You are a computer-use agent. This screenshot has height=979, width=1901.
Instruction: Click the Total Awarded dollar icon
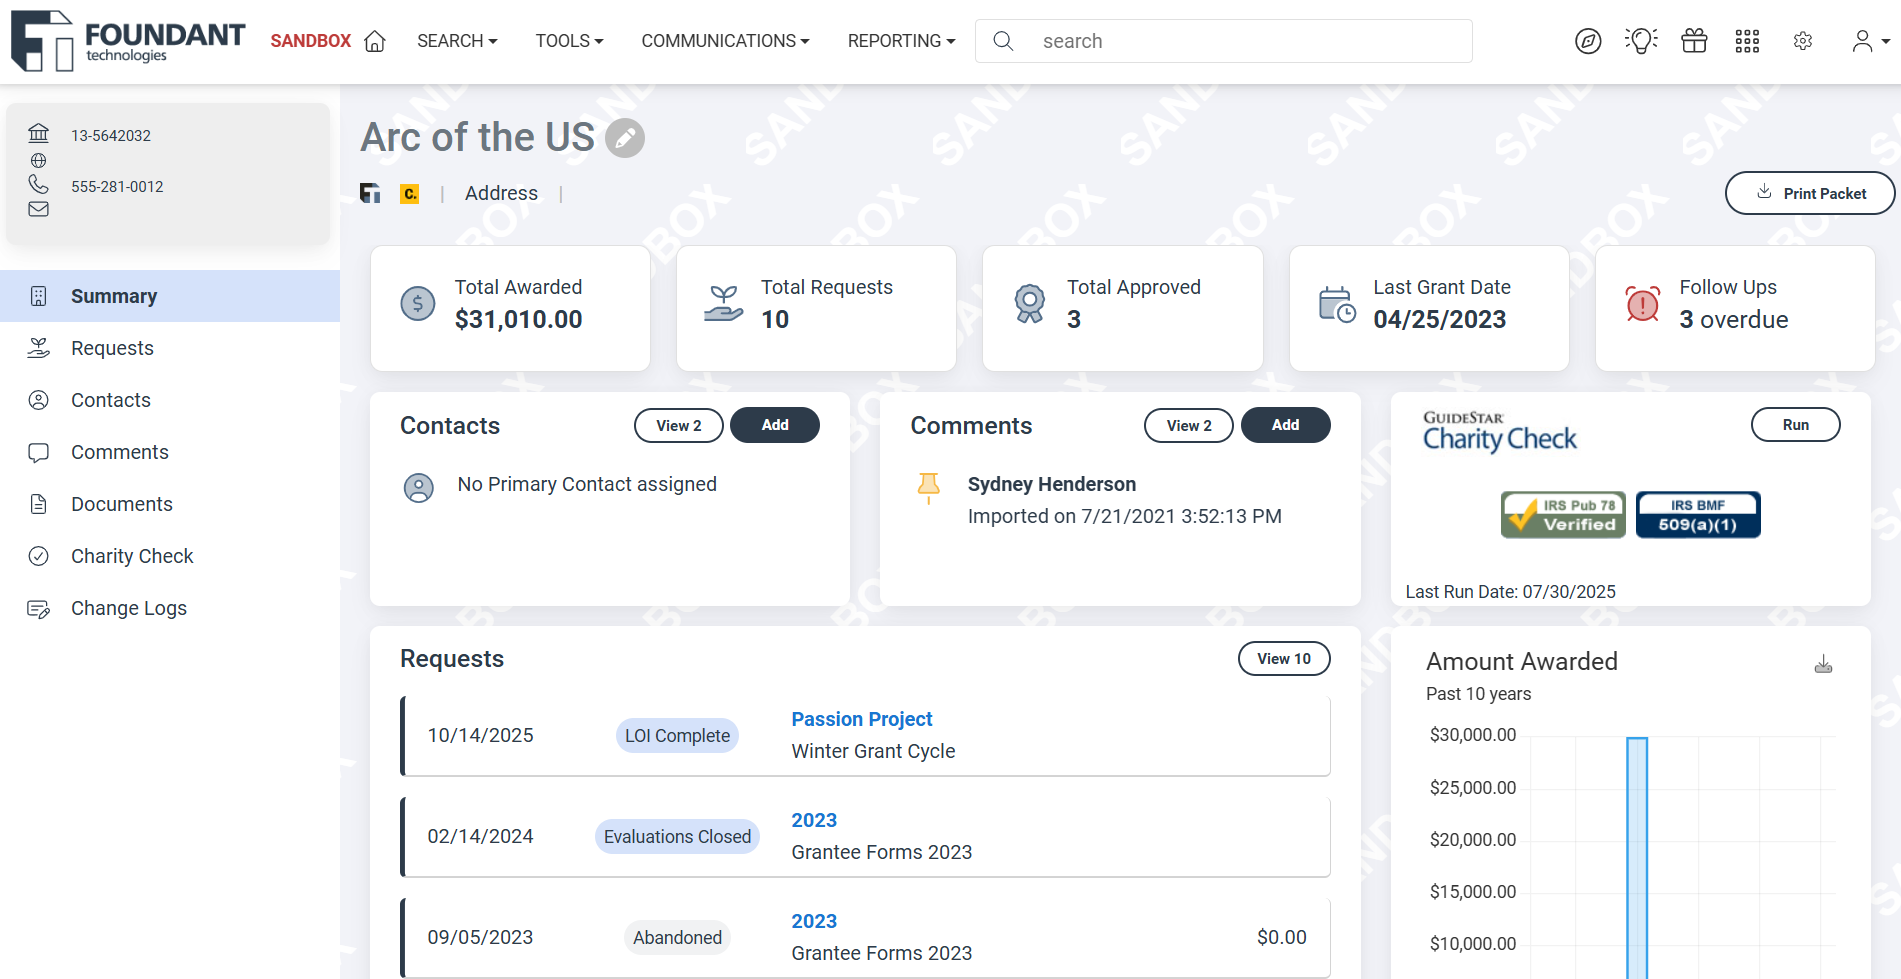418,303
